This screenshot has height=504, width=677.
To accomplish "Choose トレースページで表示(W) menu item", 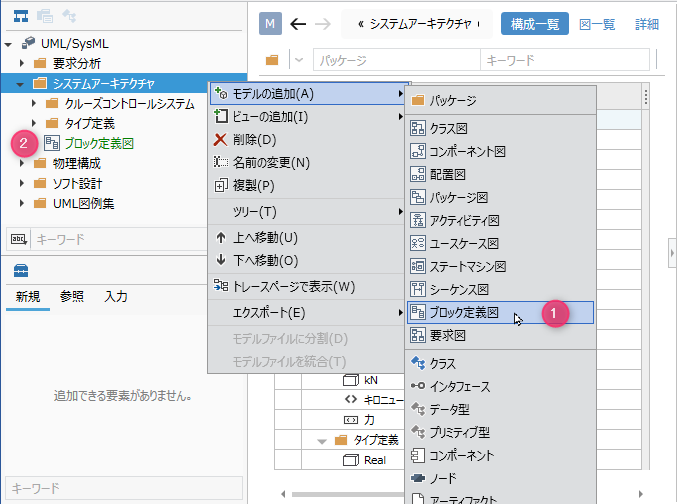I will click(x=307, y=286).
